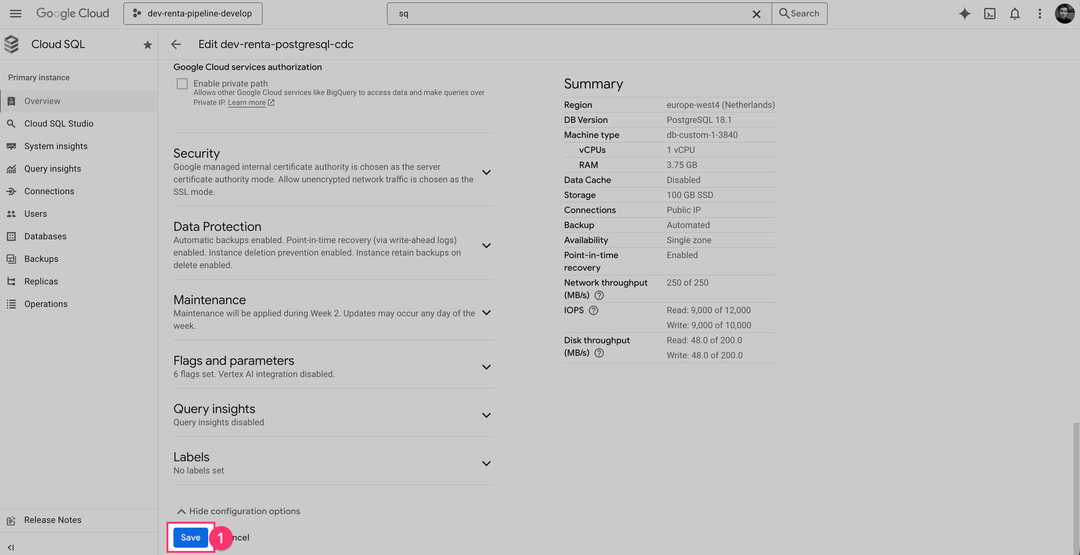1080x555 pixels.
Task: Clear the search field with X icon
Action: pyautogui.click(x=756, y=14)
